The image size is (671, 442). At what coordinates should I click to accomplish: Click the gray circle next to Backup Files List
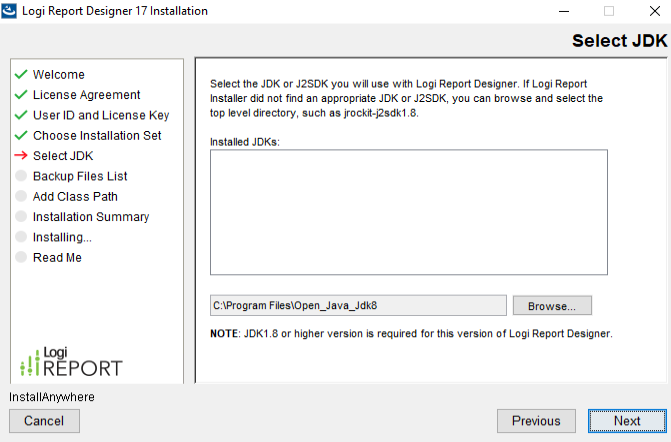click(x=20, y=176)
